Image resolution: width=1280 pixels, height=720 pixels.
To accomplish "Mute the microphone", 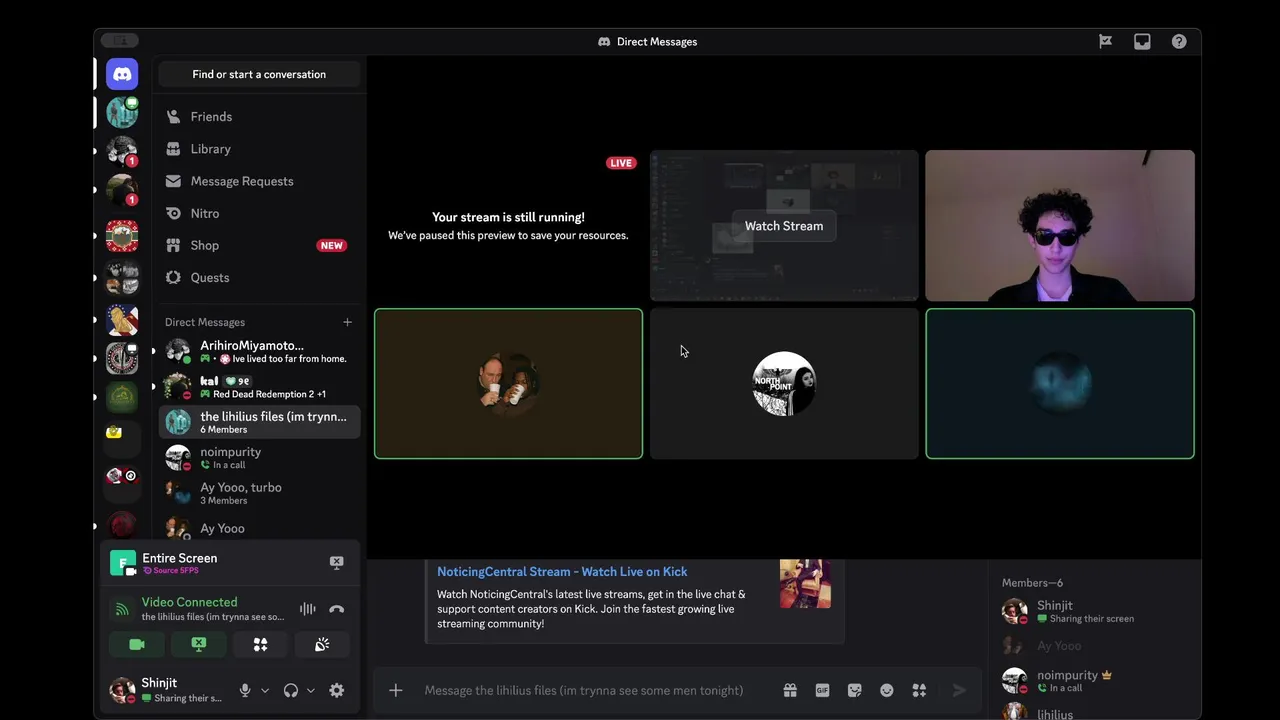I will point(245,690).
